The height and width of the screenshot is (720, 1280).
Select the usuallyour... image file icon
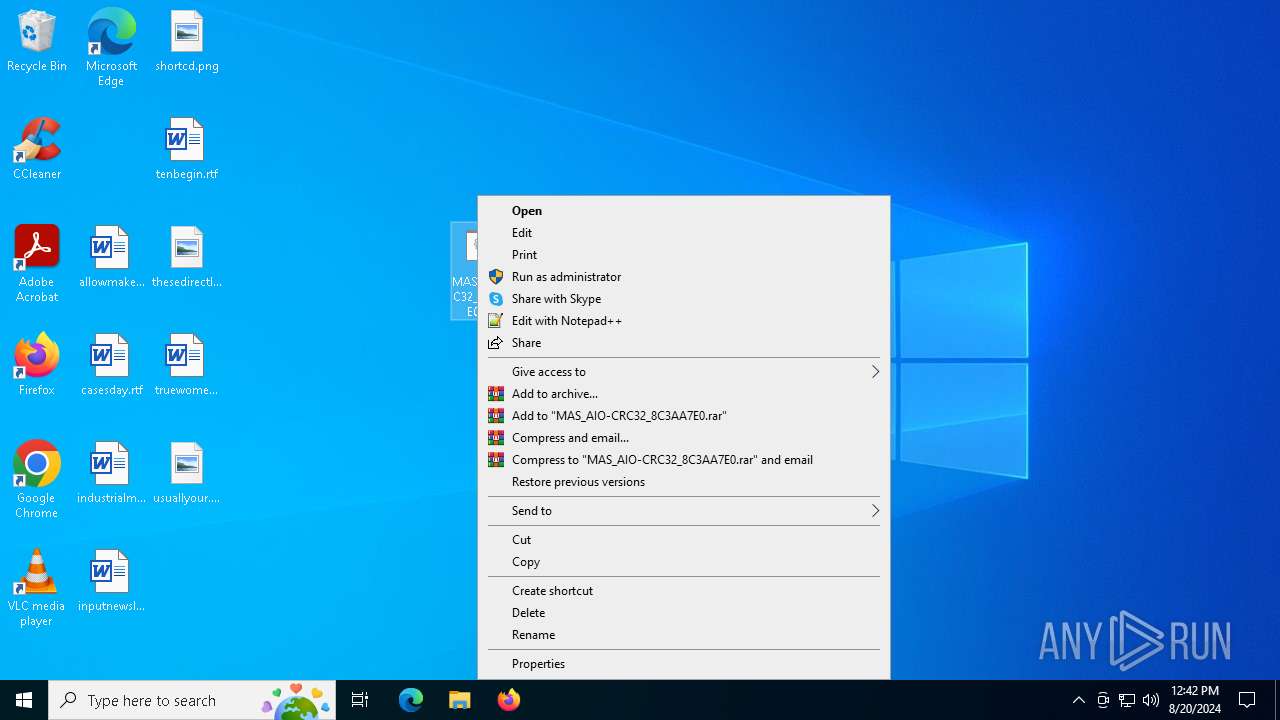point(187,474)
